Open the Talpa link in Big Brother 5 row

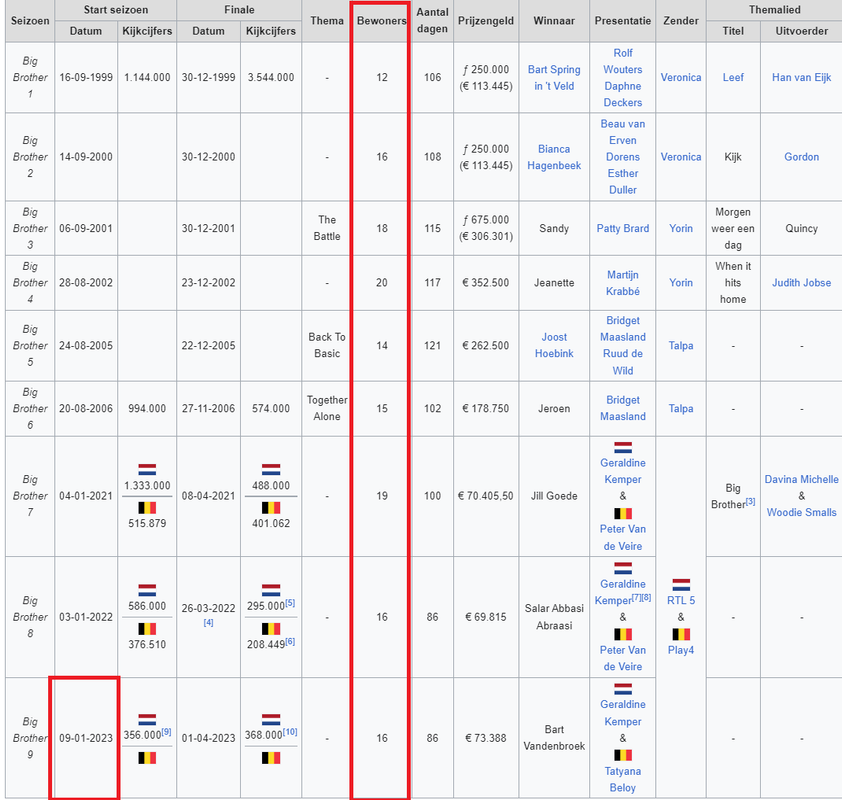point(680,345)
